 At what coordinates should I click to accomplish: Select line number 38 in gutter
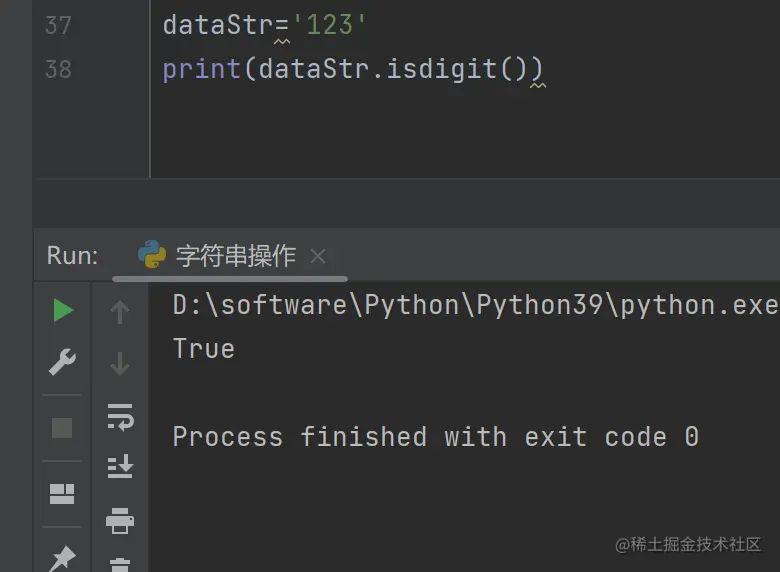(58, 69)
